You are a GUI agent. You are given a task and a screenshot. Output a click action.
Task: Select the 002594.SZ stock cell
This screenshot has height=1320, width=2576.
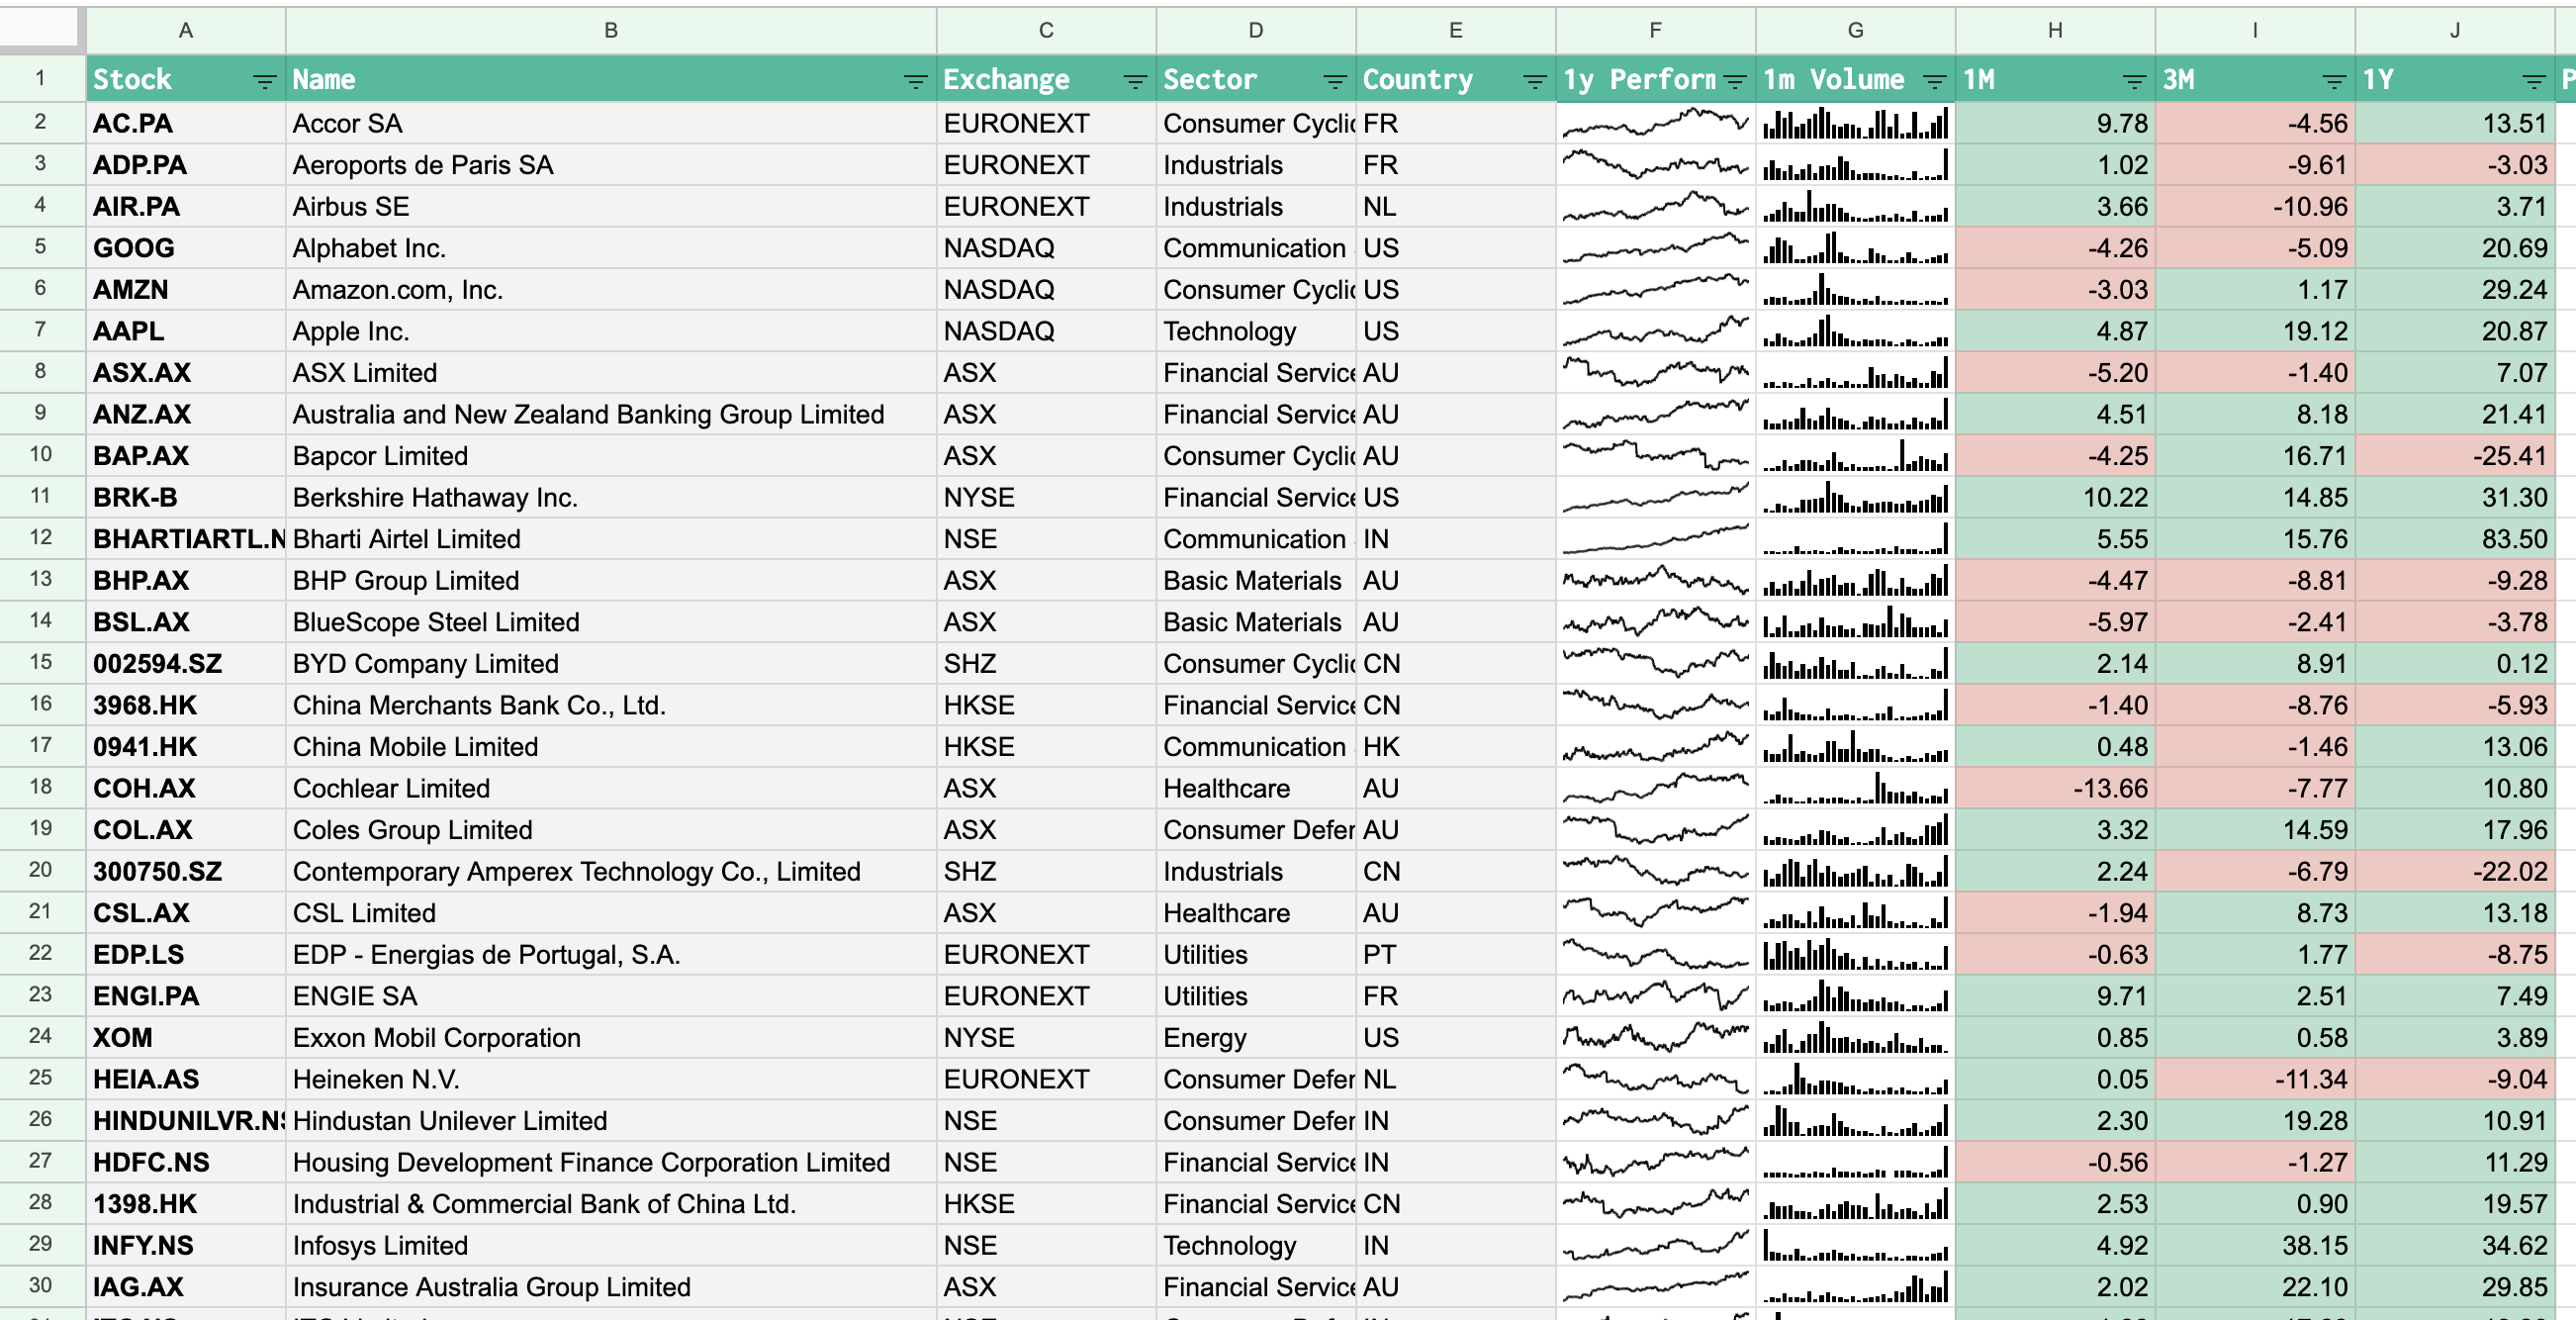pos(186,663)
